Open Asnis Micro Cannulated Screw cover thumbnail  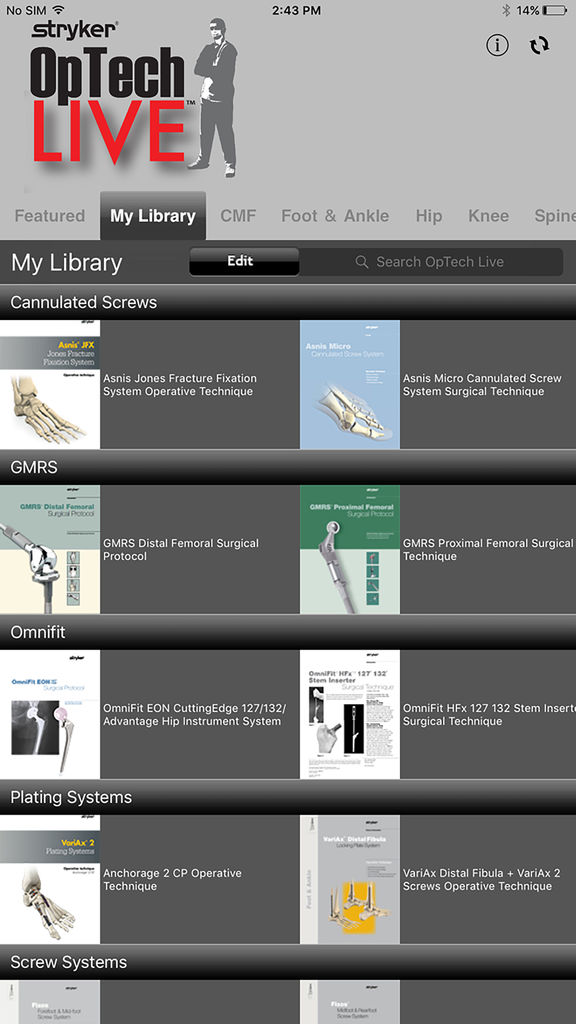350,384
